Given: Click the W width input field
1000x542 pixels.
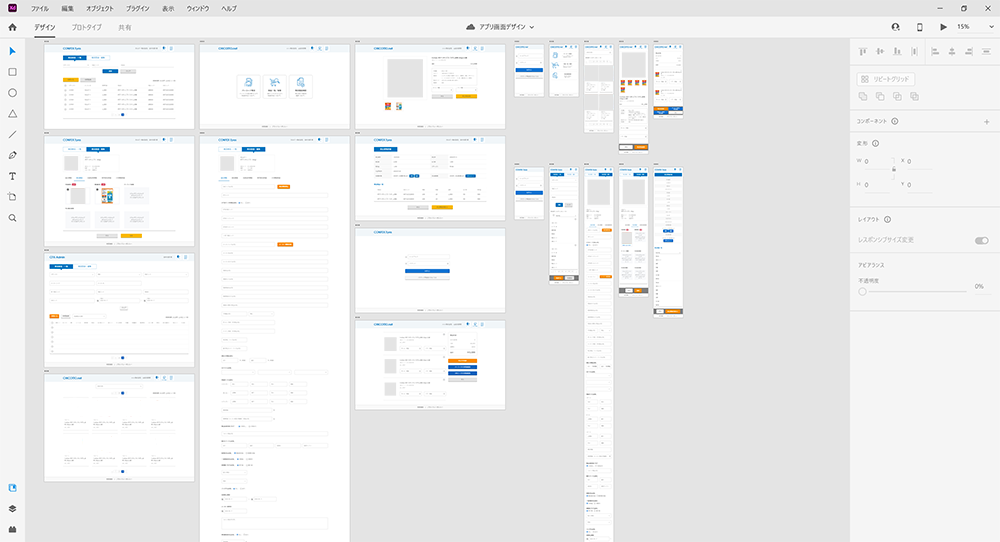Looking at the screenshot, I should click(x=877, y=163).
